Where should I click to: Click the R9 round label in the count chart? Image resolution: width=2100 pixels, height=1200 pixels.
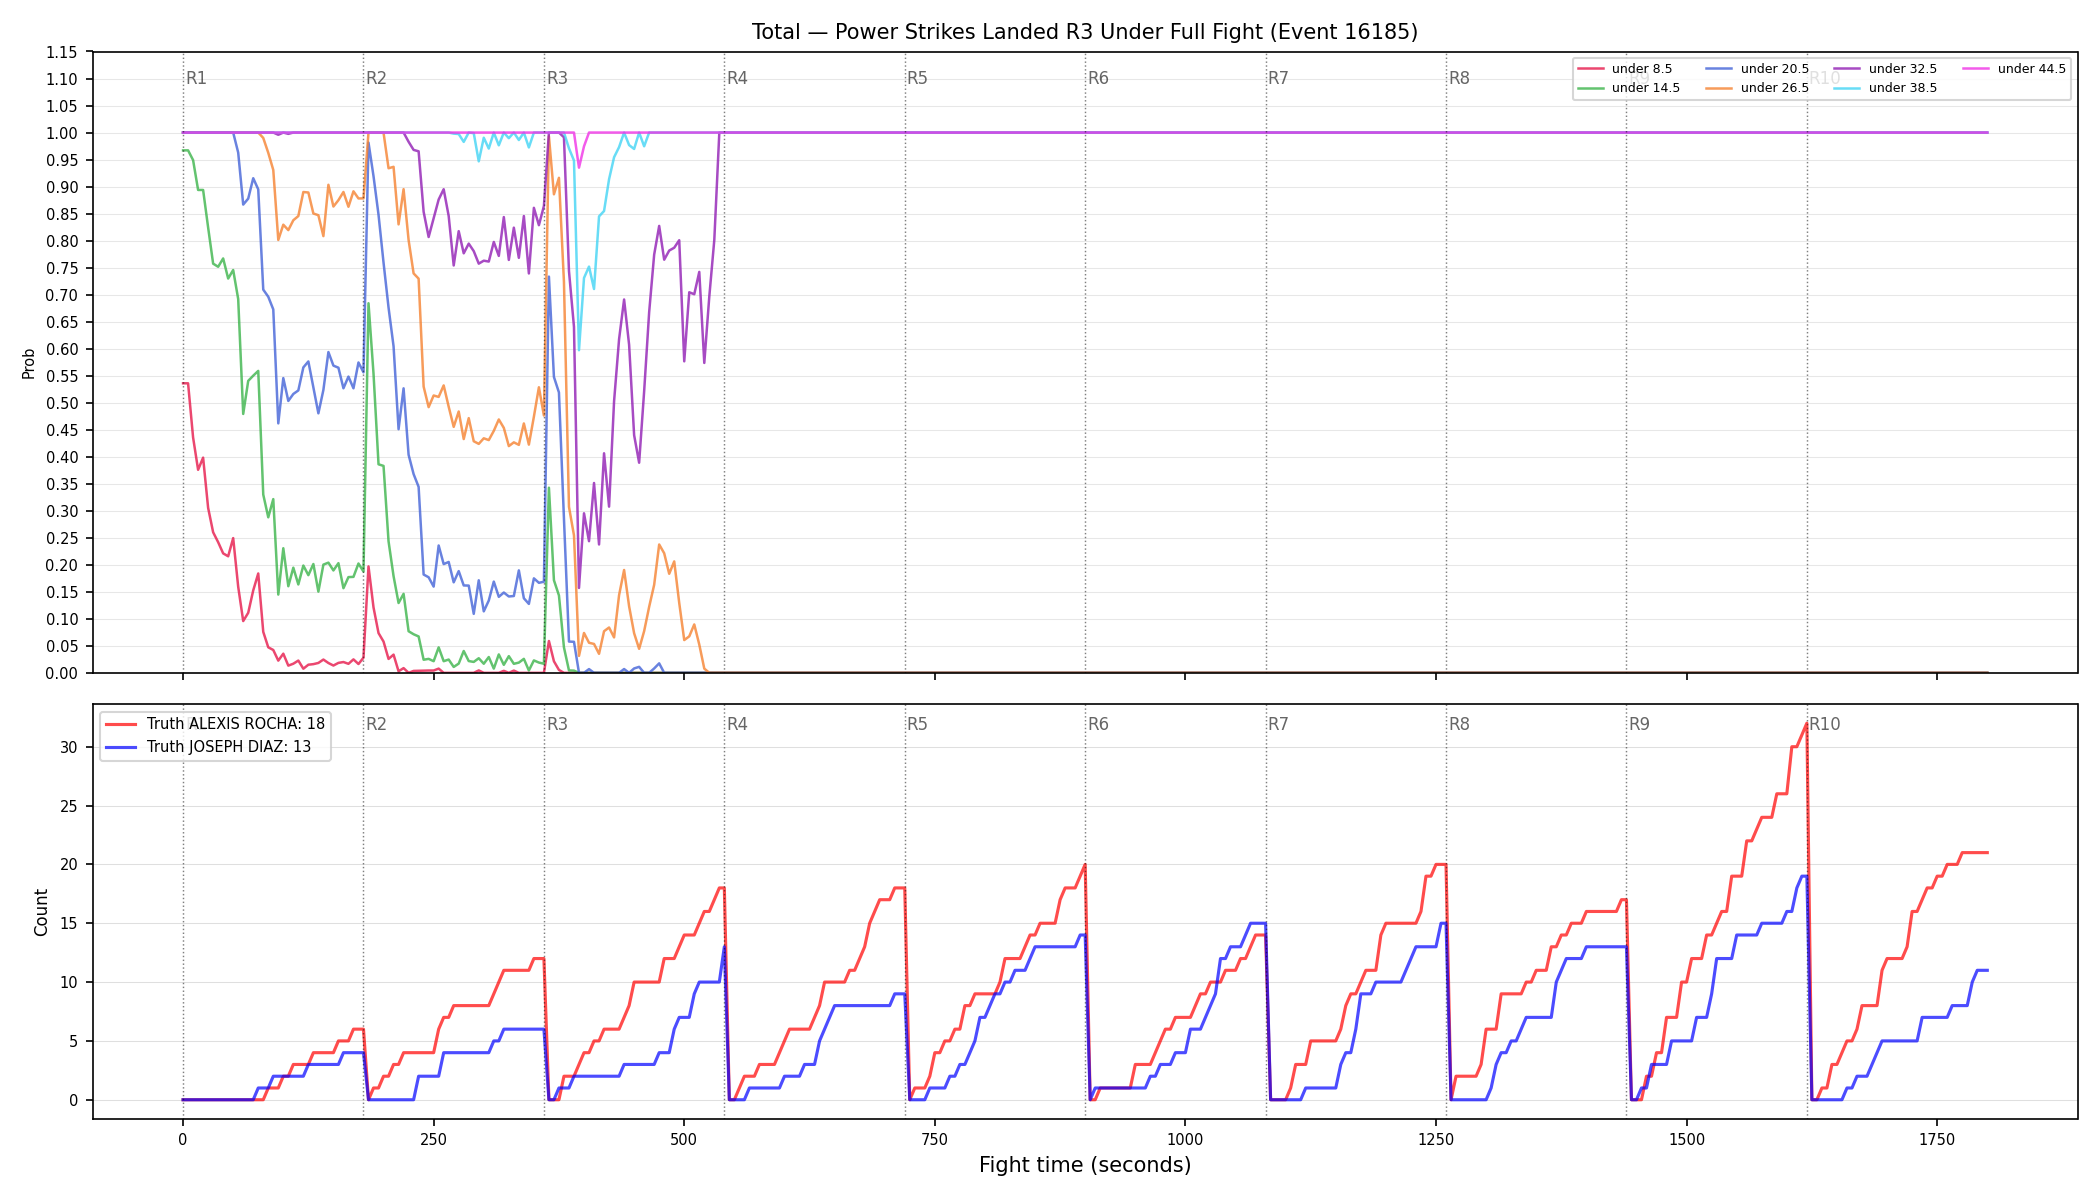(x=1639, y=724)
